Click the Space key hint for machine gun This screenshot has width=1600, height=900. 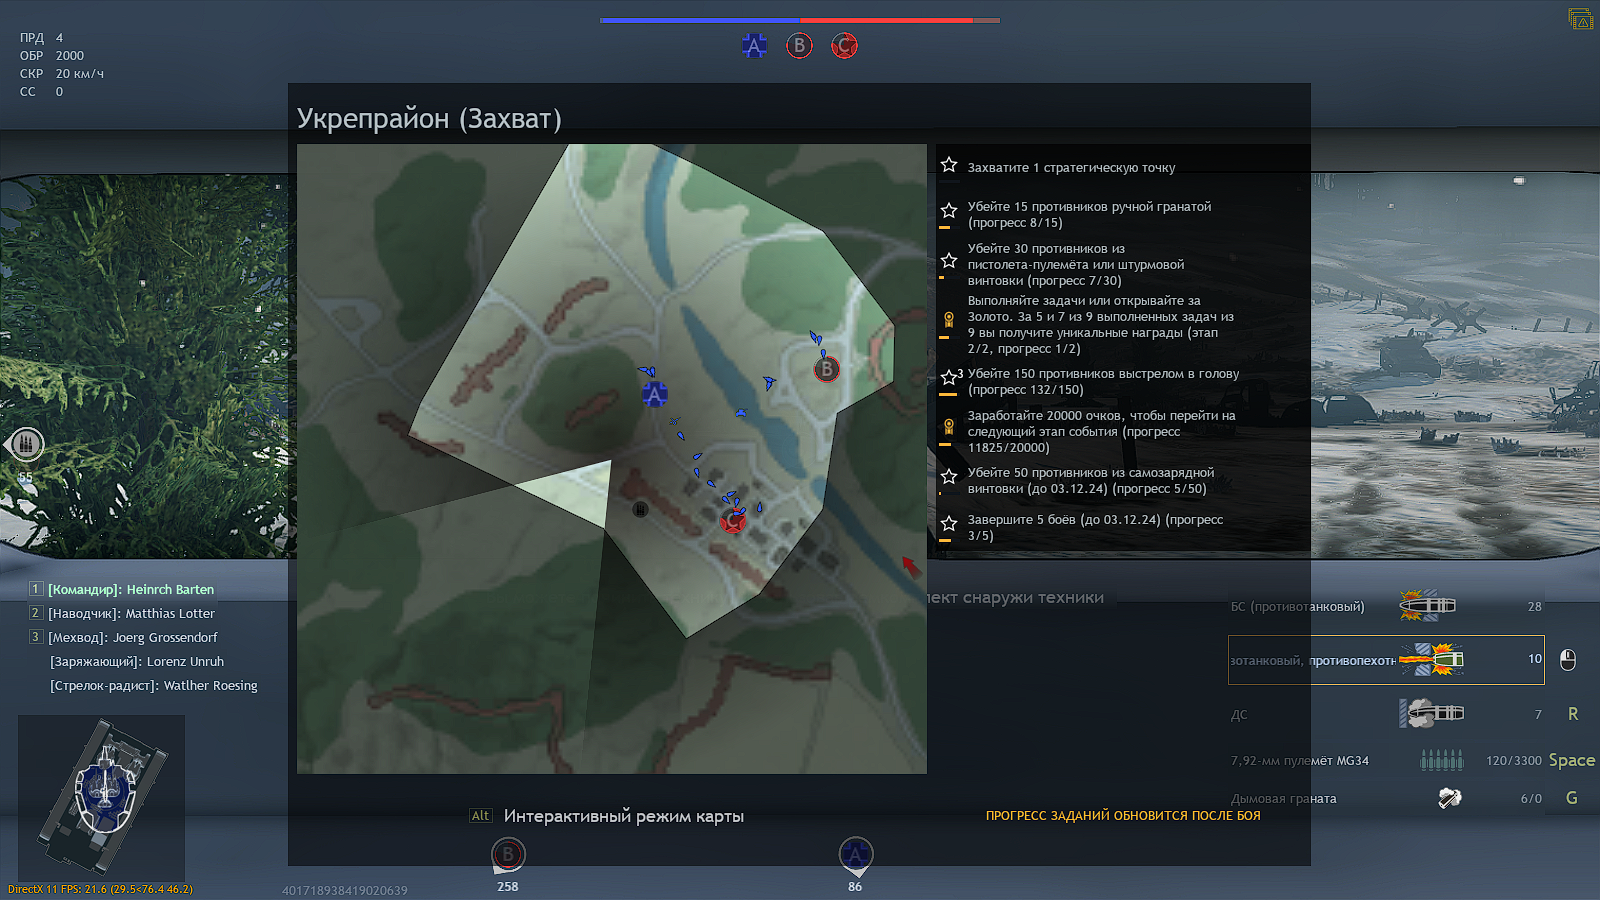point(1572,760)
